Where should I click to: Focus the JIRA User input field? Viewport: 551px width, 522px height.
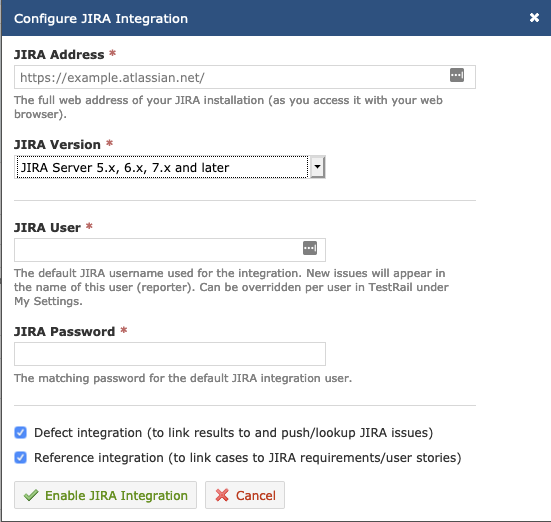[170, 250]
